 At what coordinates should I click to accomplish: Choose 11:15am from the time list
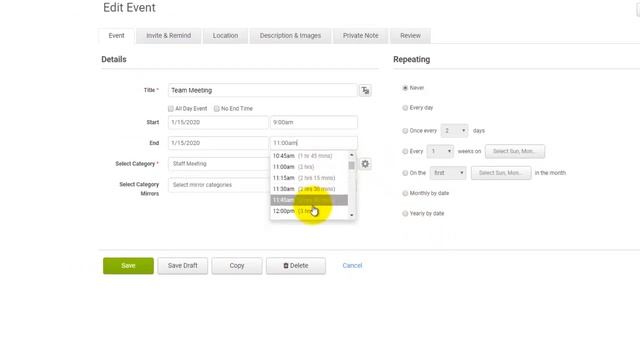click(309, 178)
